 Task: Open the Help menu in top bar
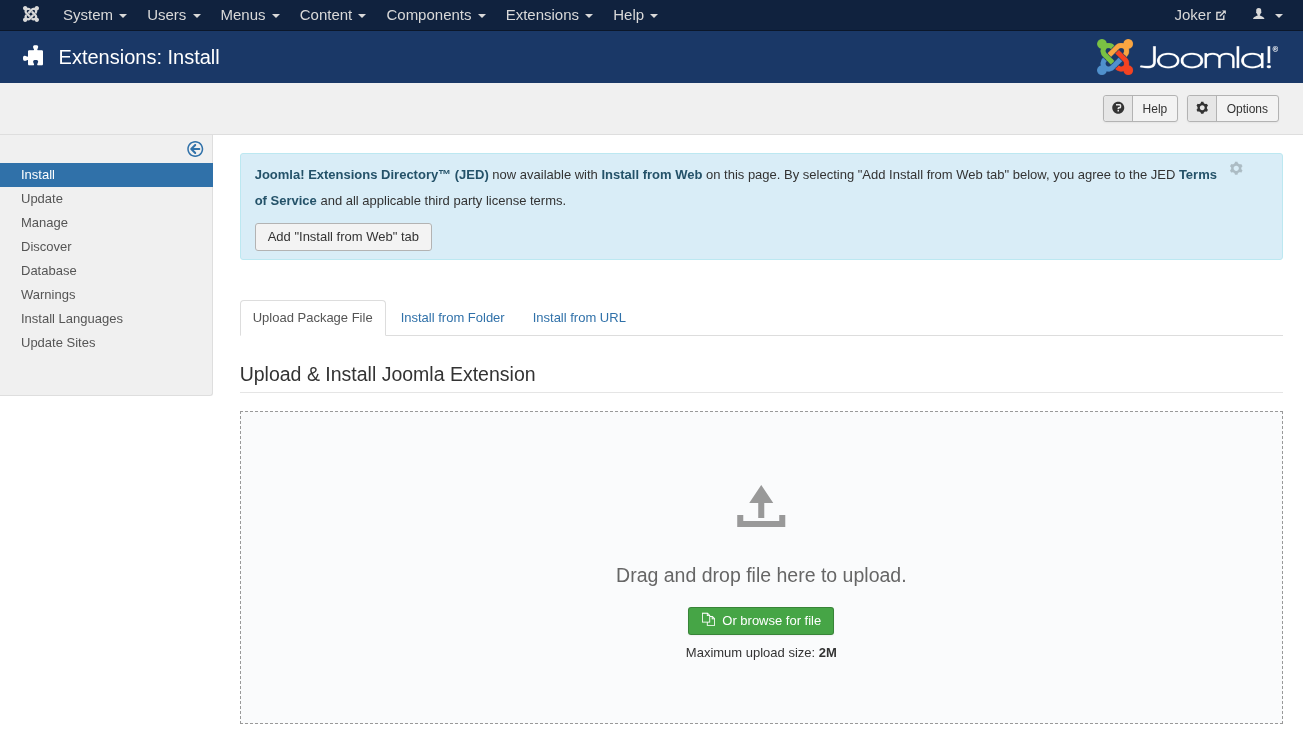point(635,15)
